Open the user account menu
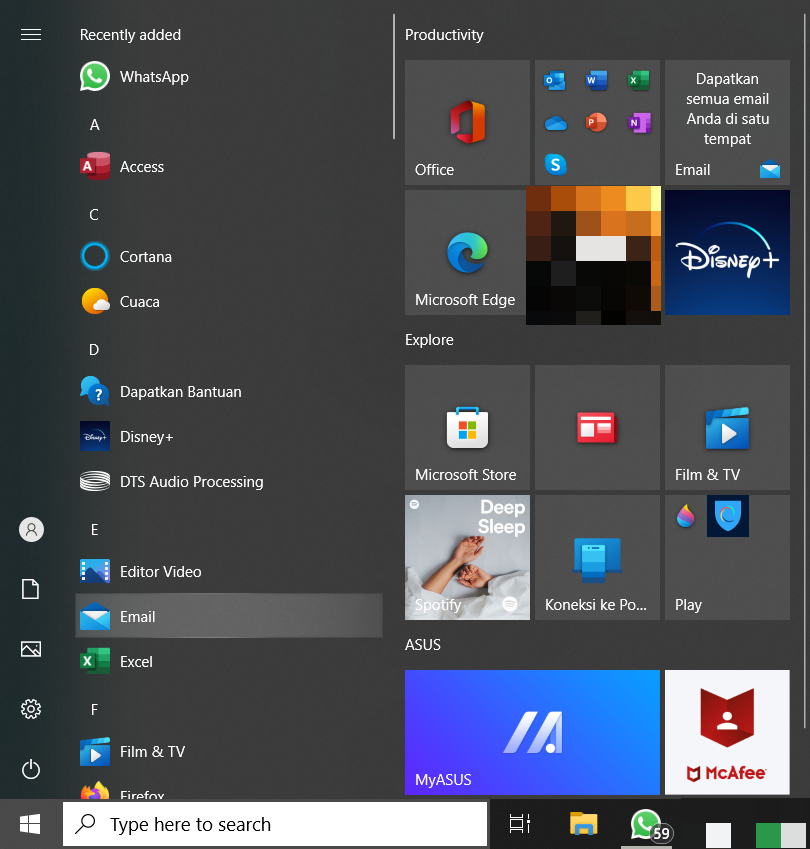This screenshot has width=810, height=849. (x=31, y=529)
